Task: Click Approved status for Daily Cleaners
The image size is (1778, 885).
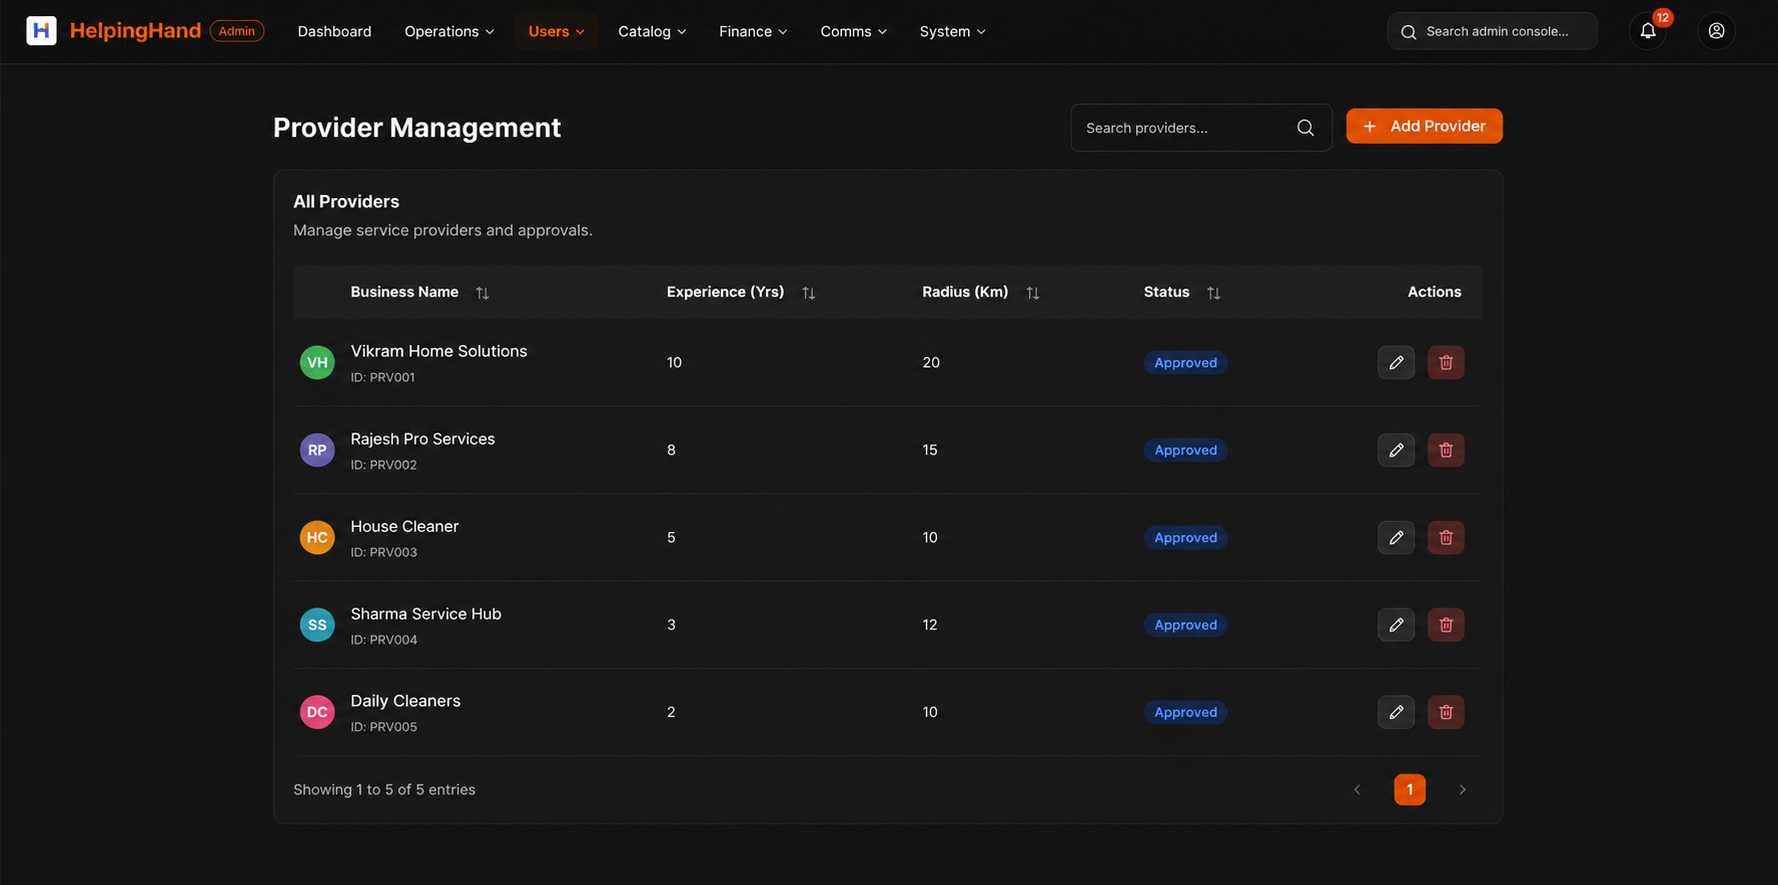Action: [x=1185, y=712]
